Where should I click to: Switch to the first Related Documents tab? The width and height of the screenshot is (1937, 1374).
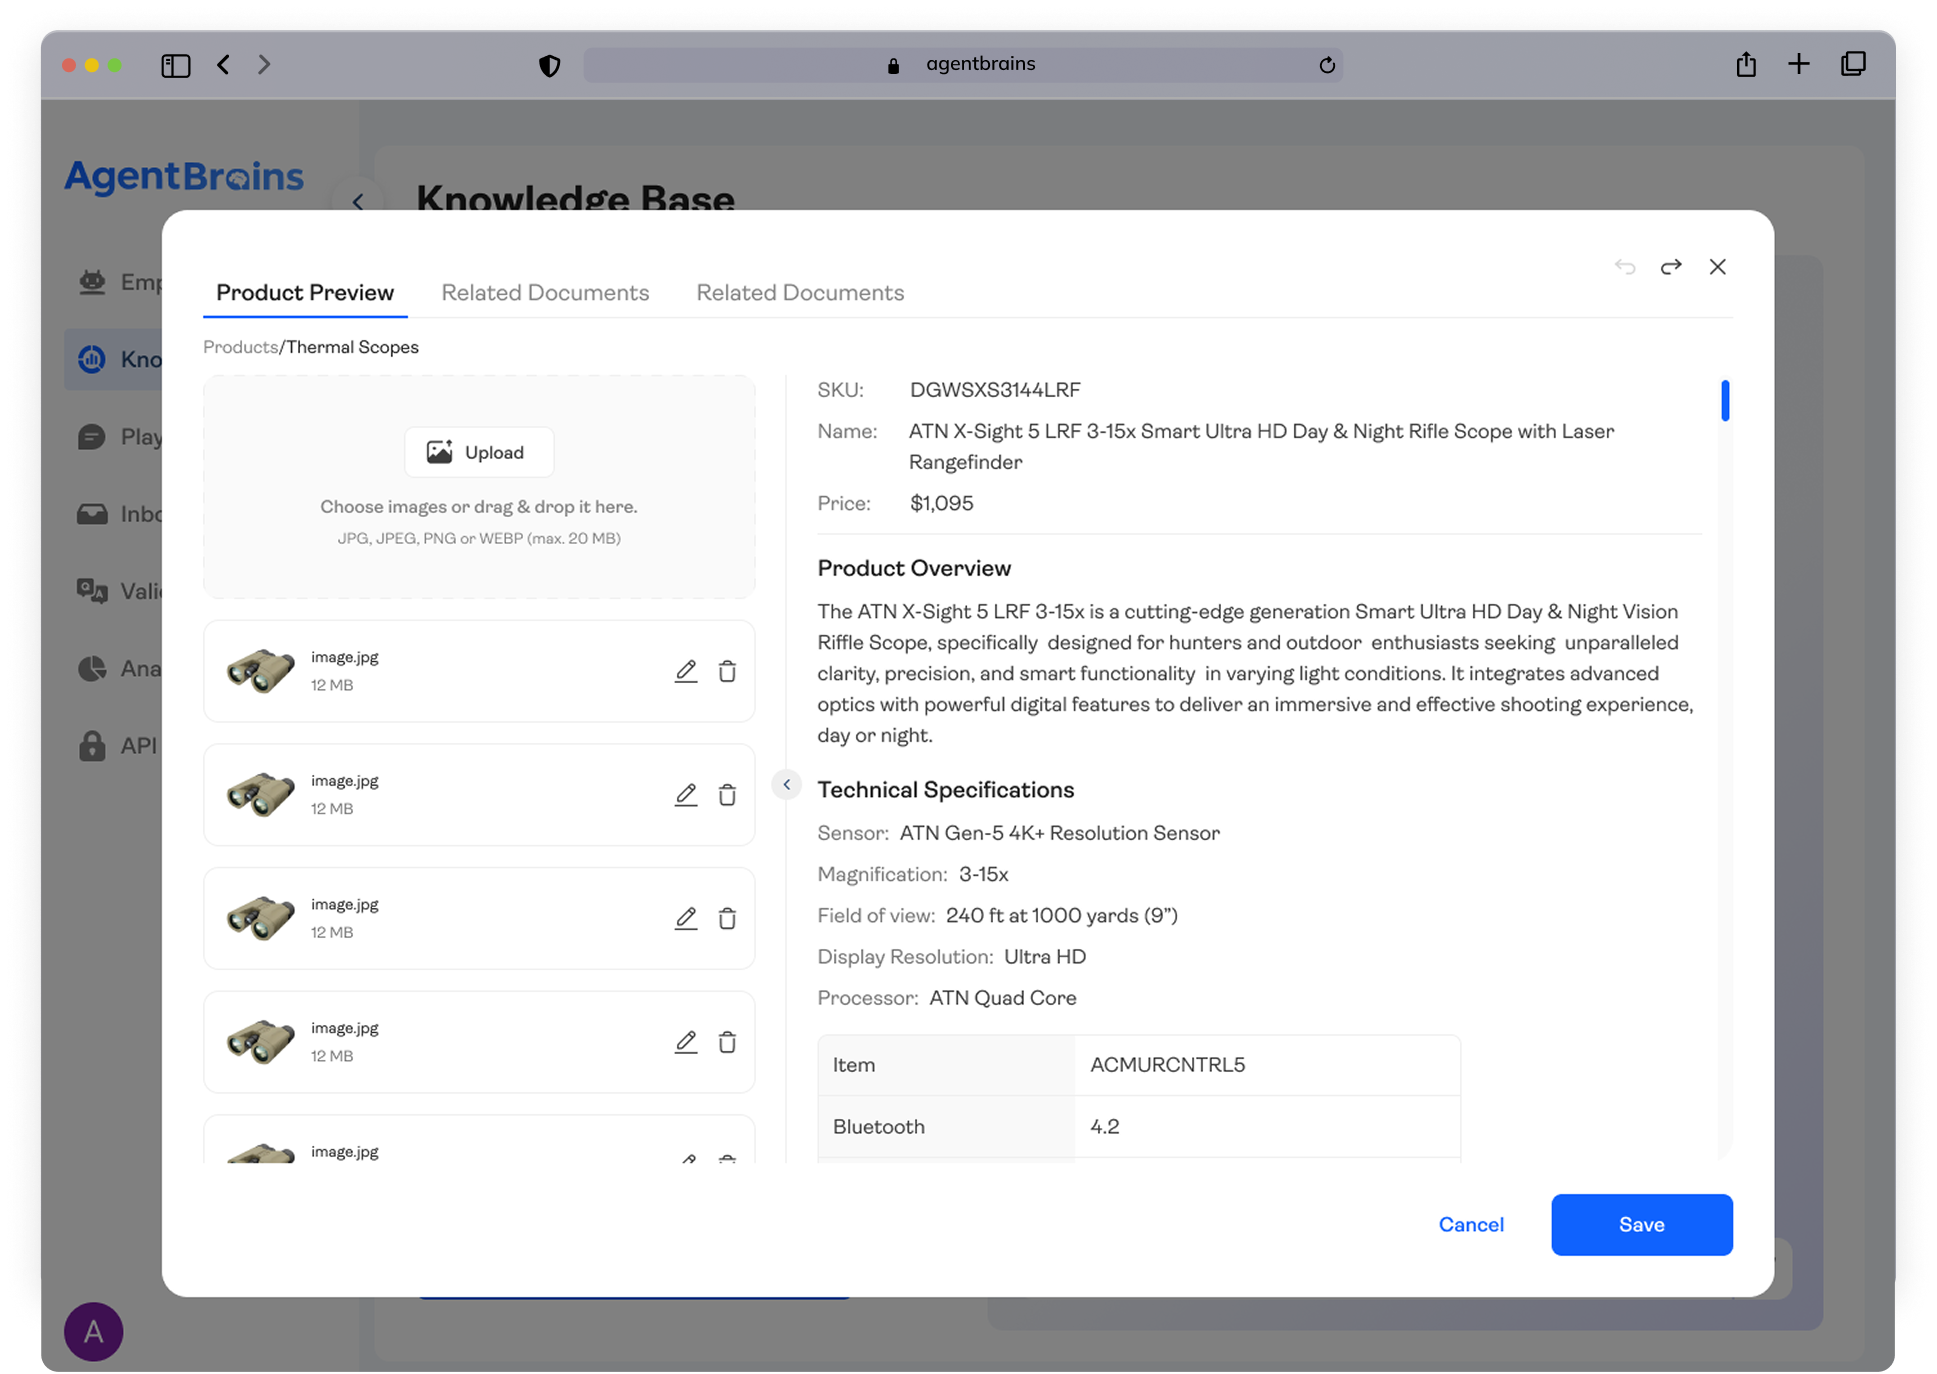point(545,293)
